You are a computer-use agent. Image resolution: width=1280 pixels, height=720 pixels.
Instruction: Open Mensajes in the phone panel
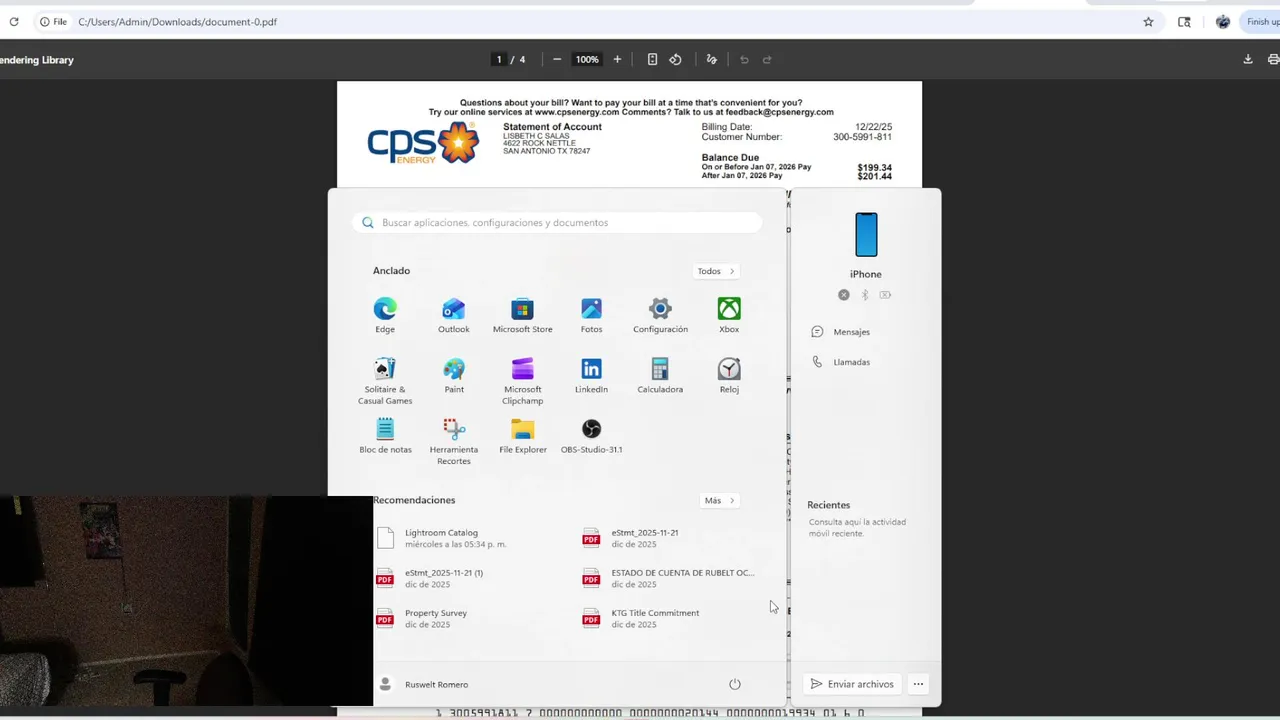pos(841,332)
